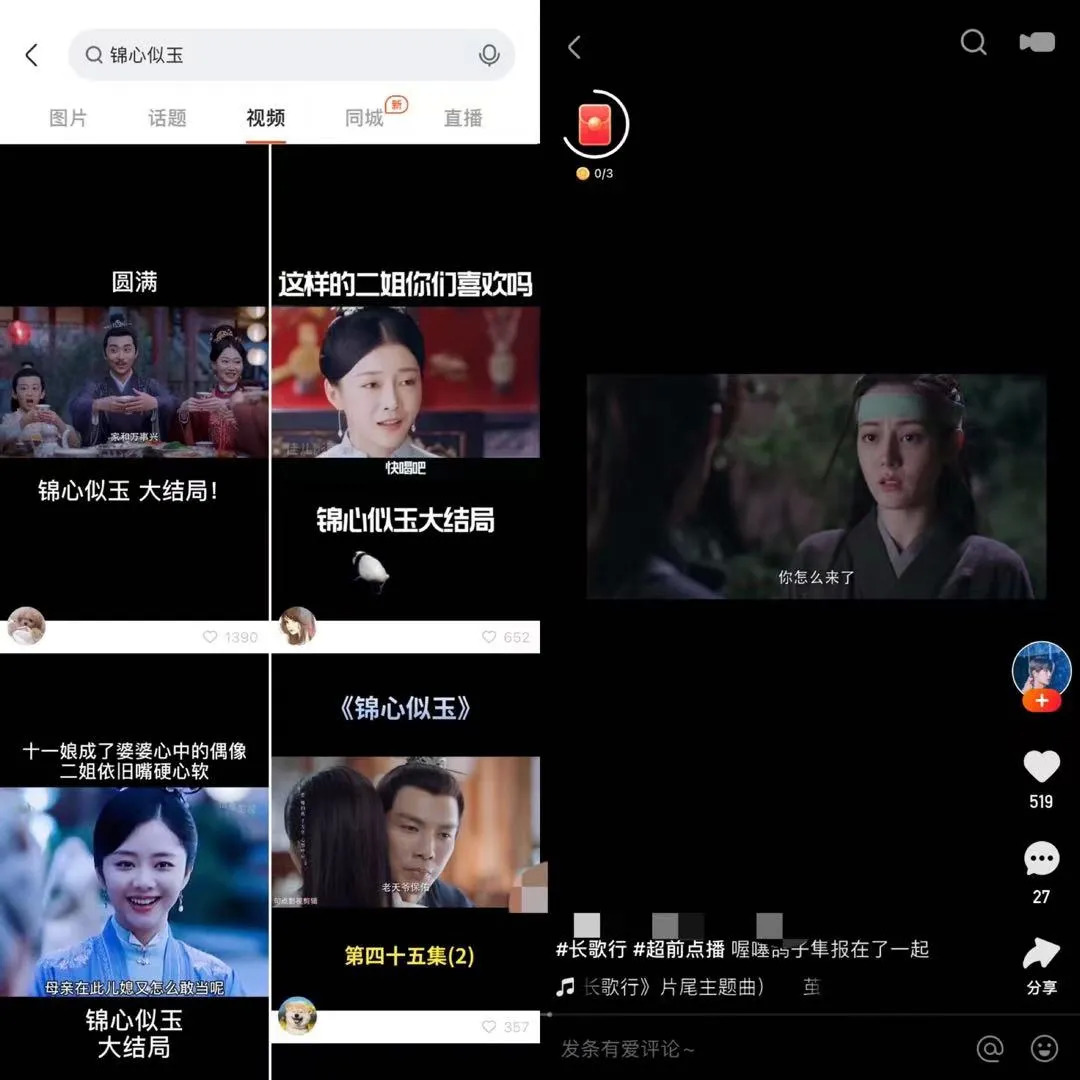Open the emoji picker icon
1080x1080 pixels.
pos(1044,1048)
